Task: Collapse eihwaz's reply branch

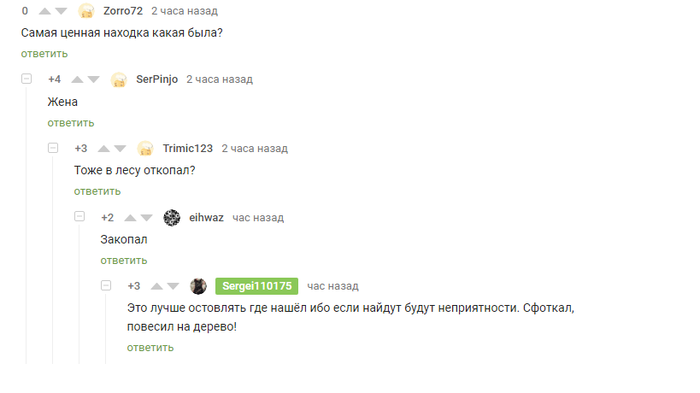Action: (79, 217)
